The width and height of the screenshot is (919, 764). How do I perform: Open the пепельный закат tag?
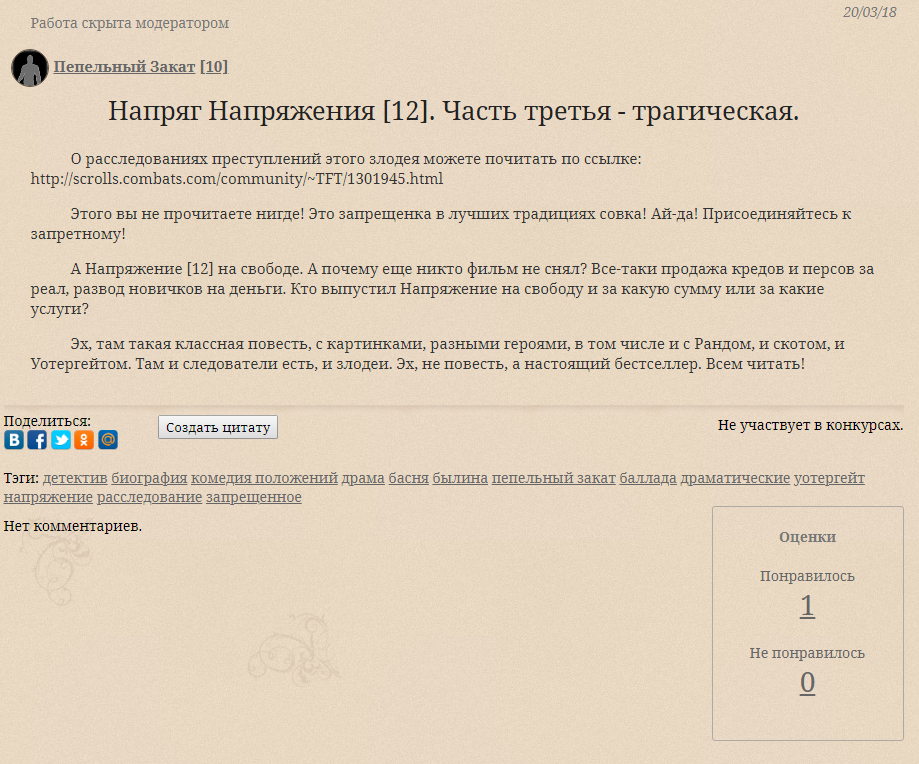[x=554, y=478]
